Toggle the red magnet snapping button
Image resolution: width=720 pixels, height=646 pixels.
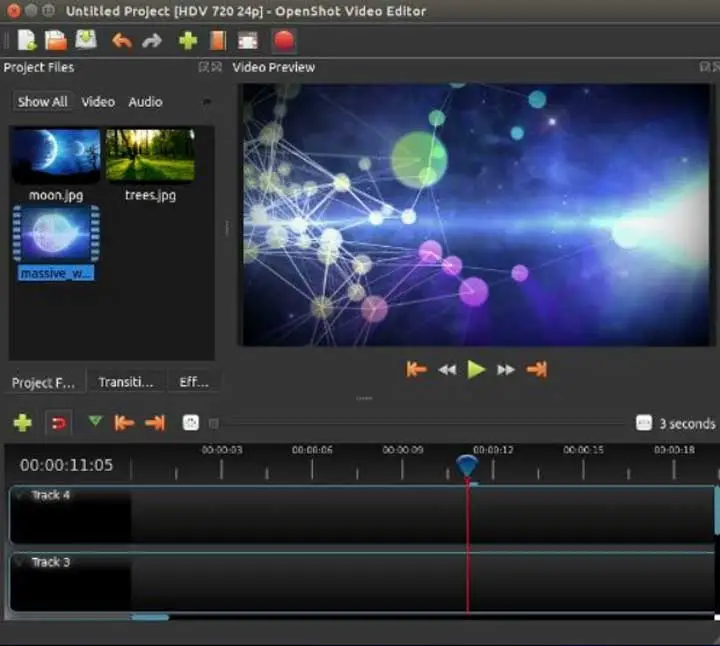tap(58, 423)
